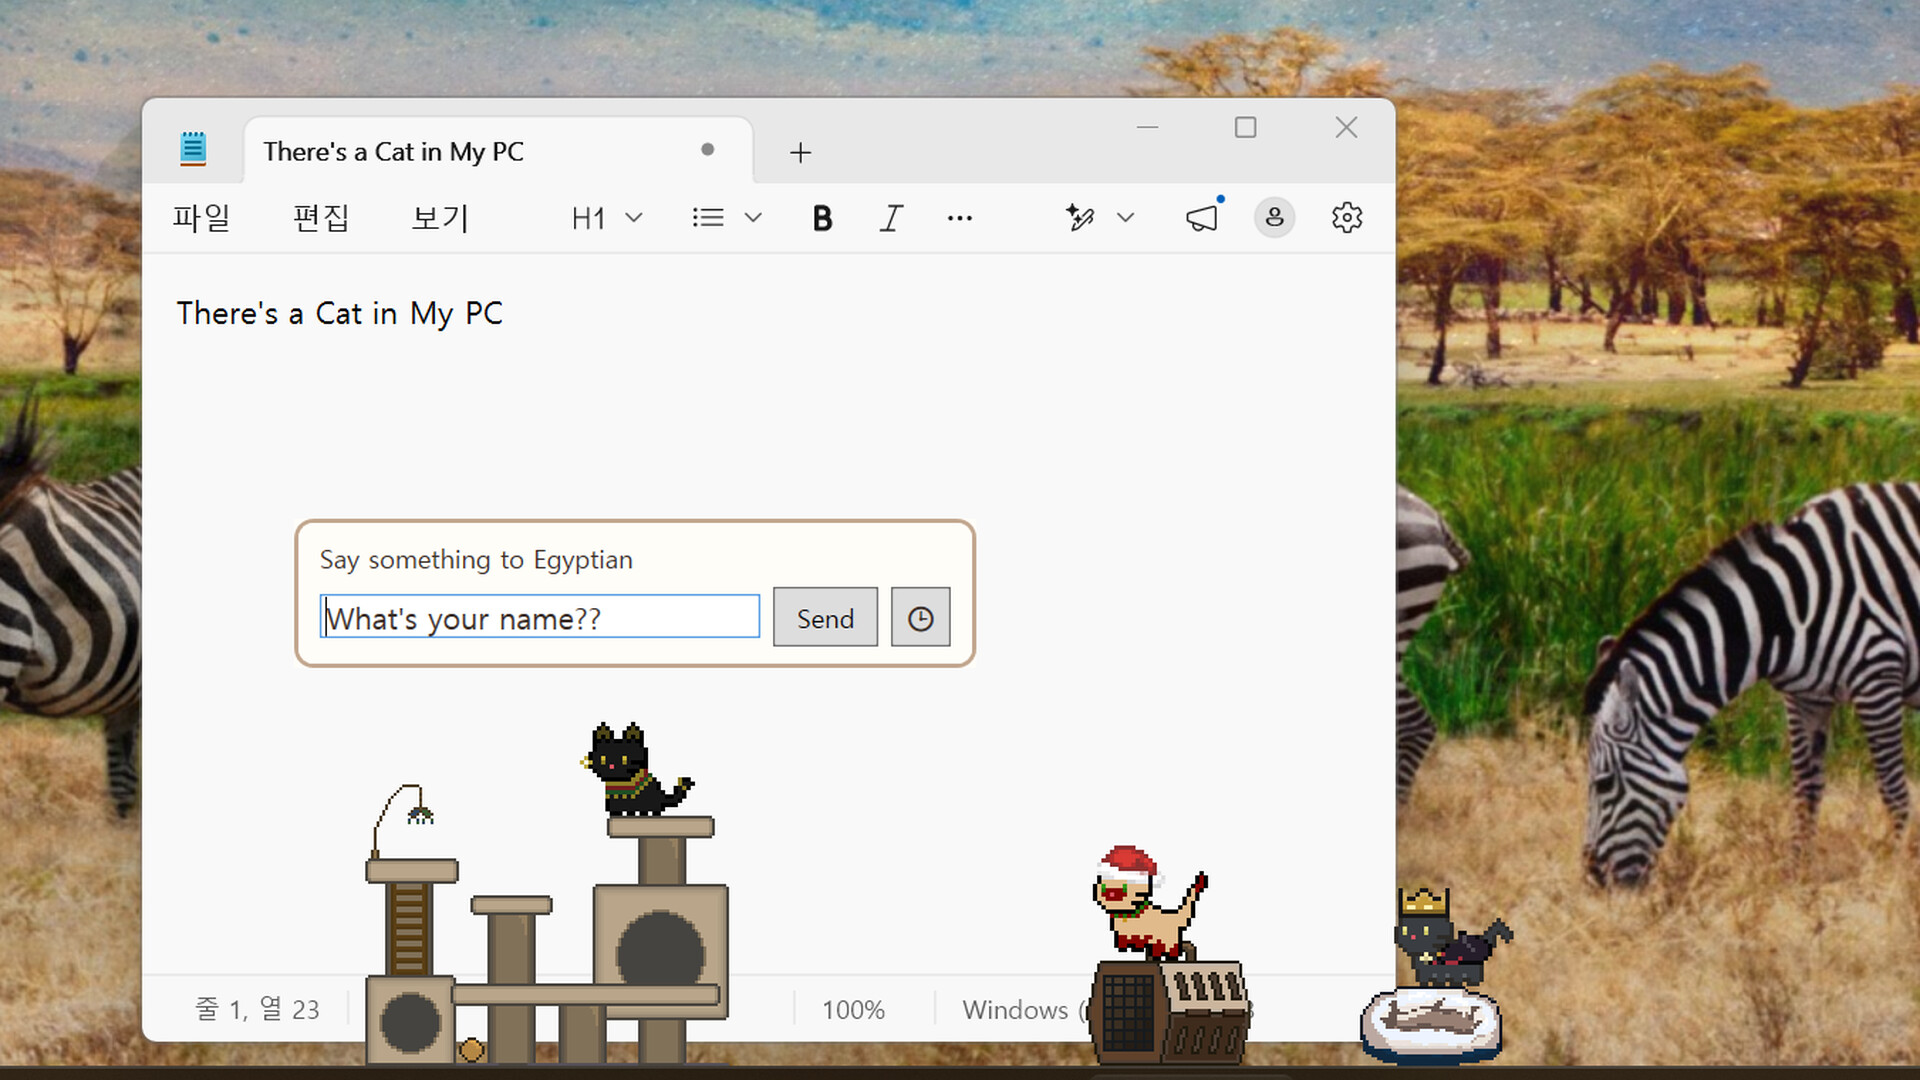This screenshot has height=1080, width=1920.
Task: Click the 100% zoom level in status bar
Action: pyautogui.click(x=853, y=1010)
